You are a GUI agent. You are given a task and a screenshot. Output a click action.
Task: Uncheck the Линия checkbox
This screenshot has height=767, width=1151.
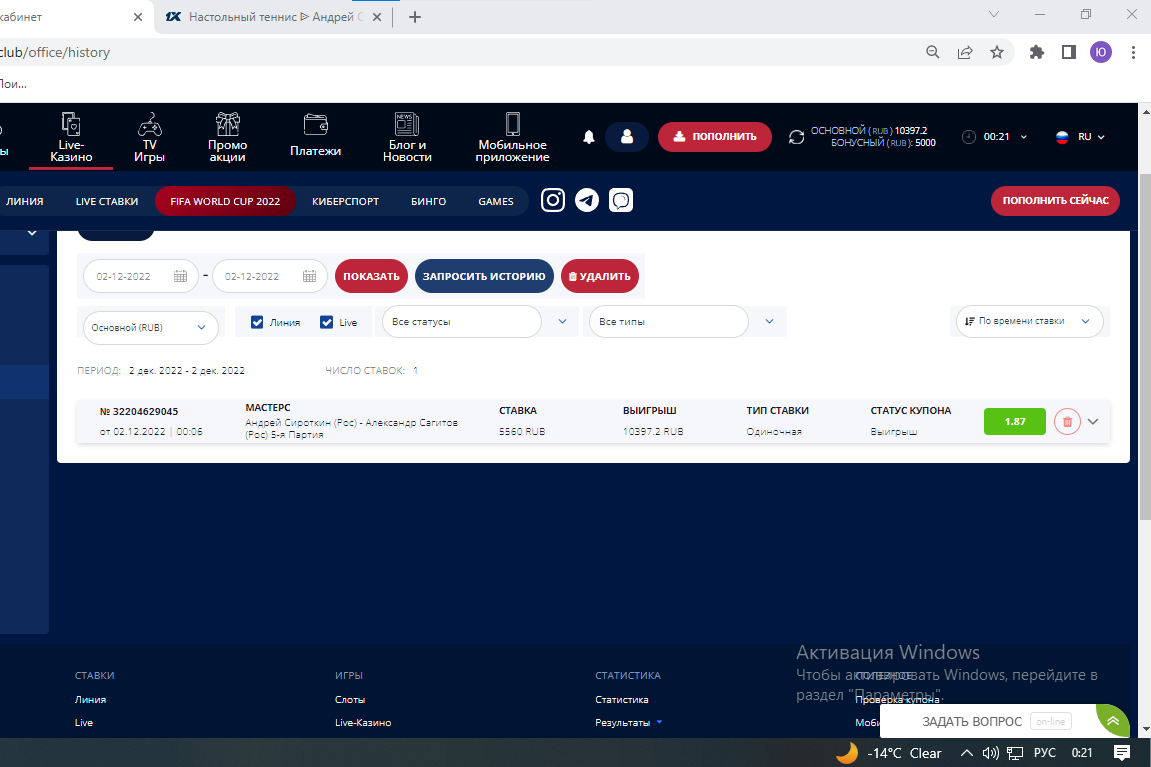point(257,322)
